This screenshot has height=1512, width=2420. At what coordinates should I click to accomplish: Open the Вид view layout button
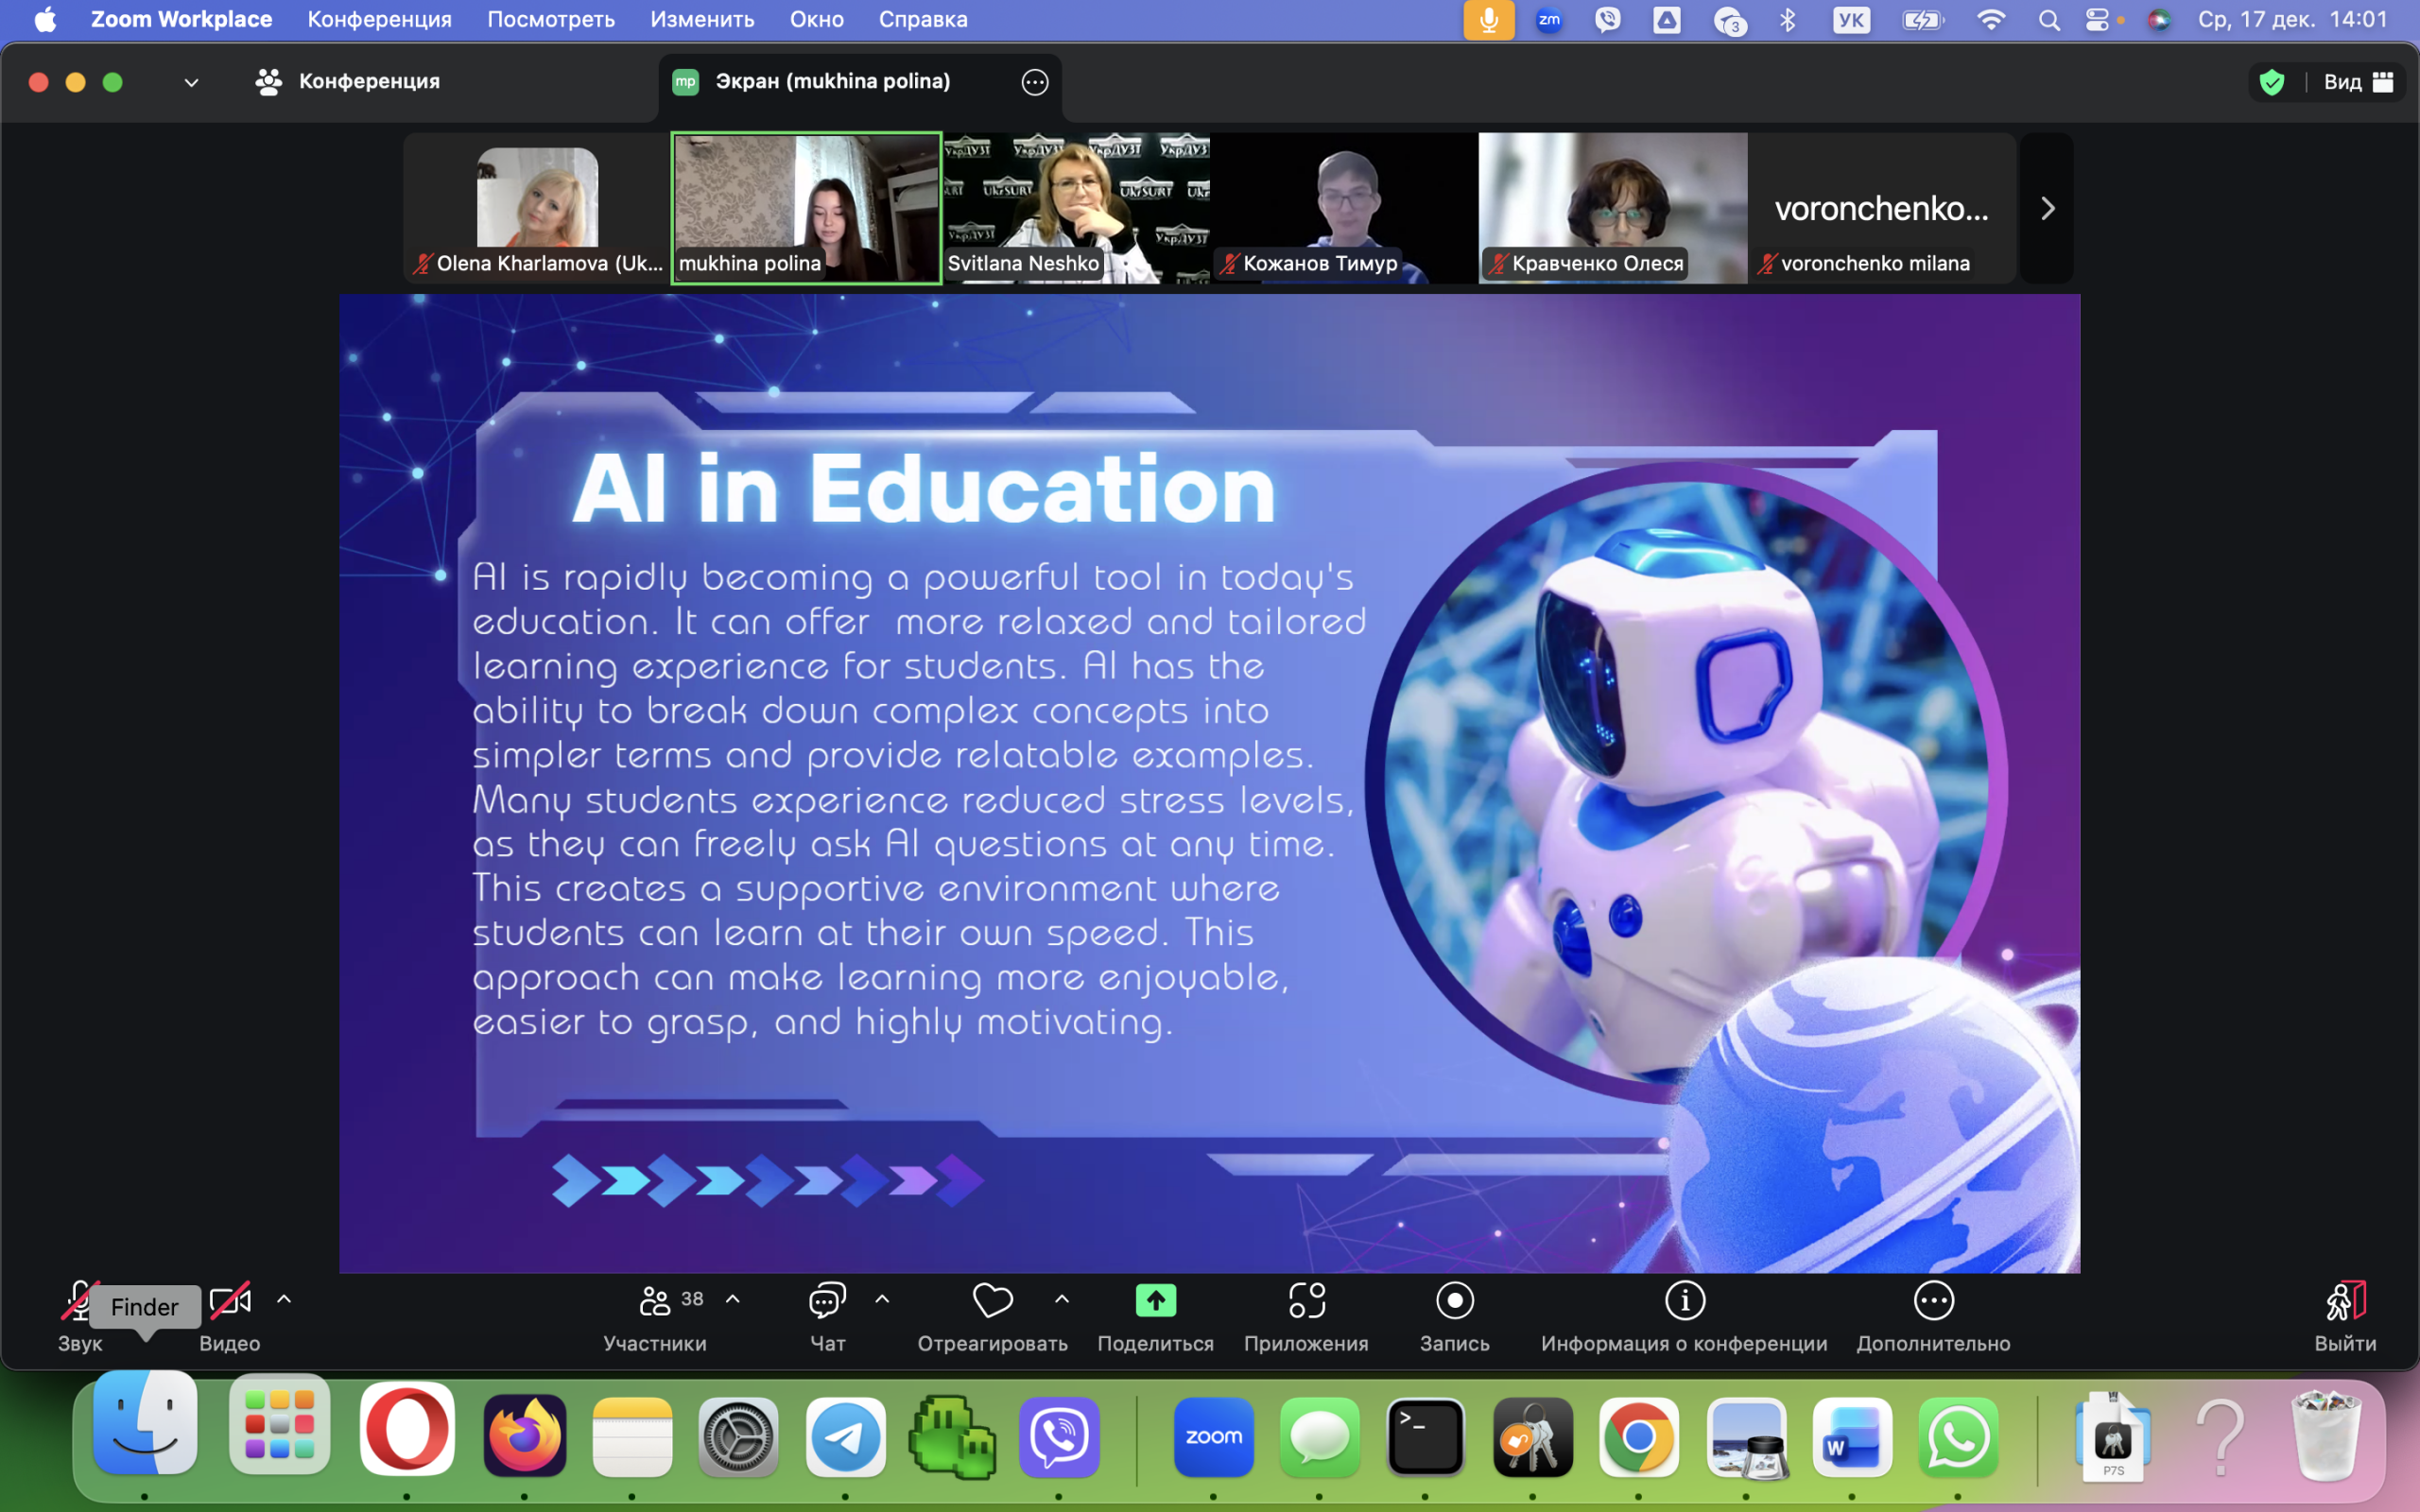point(2357,82)
